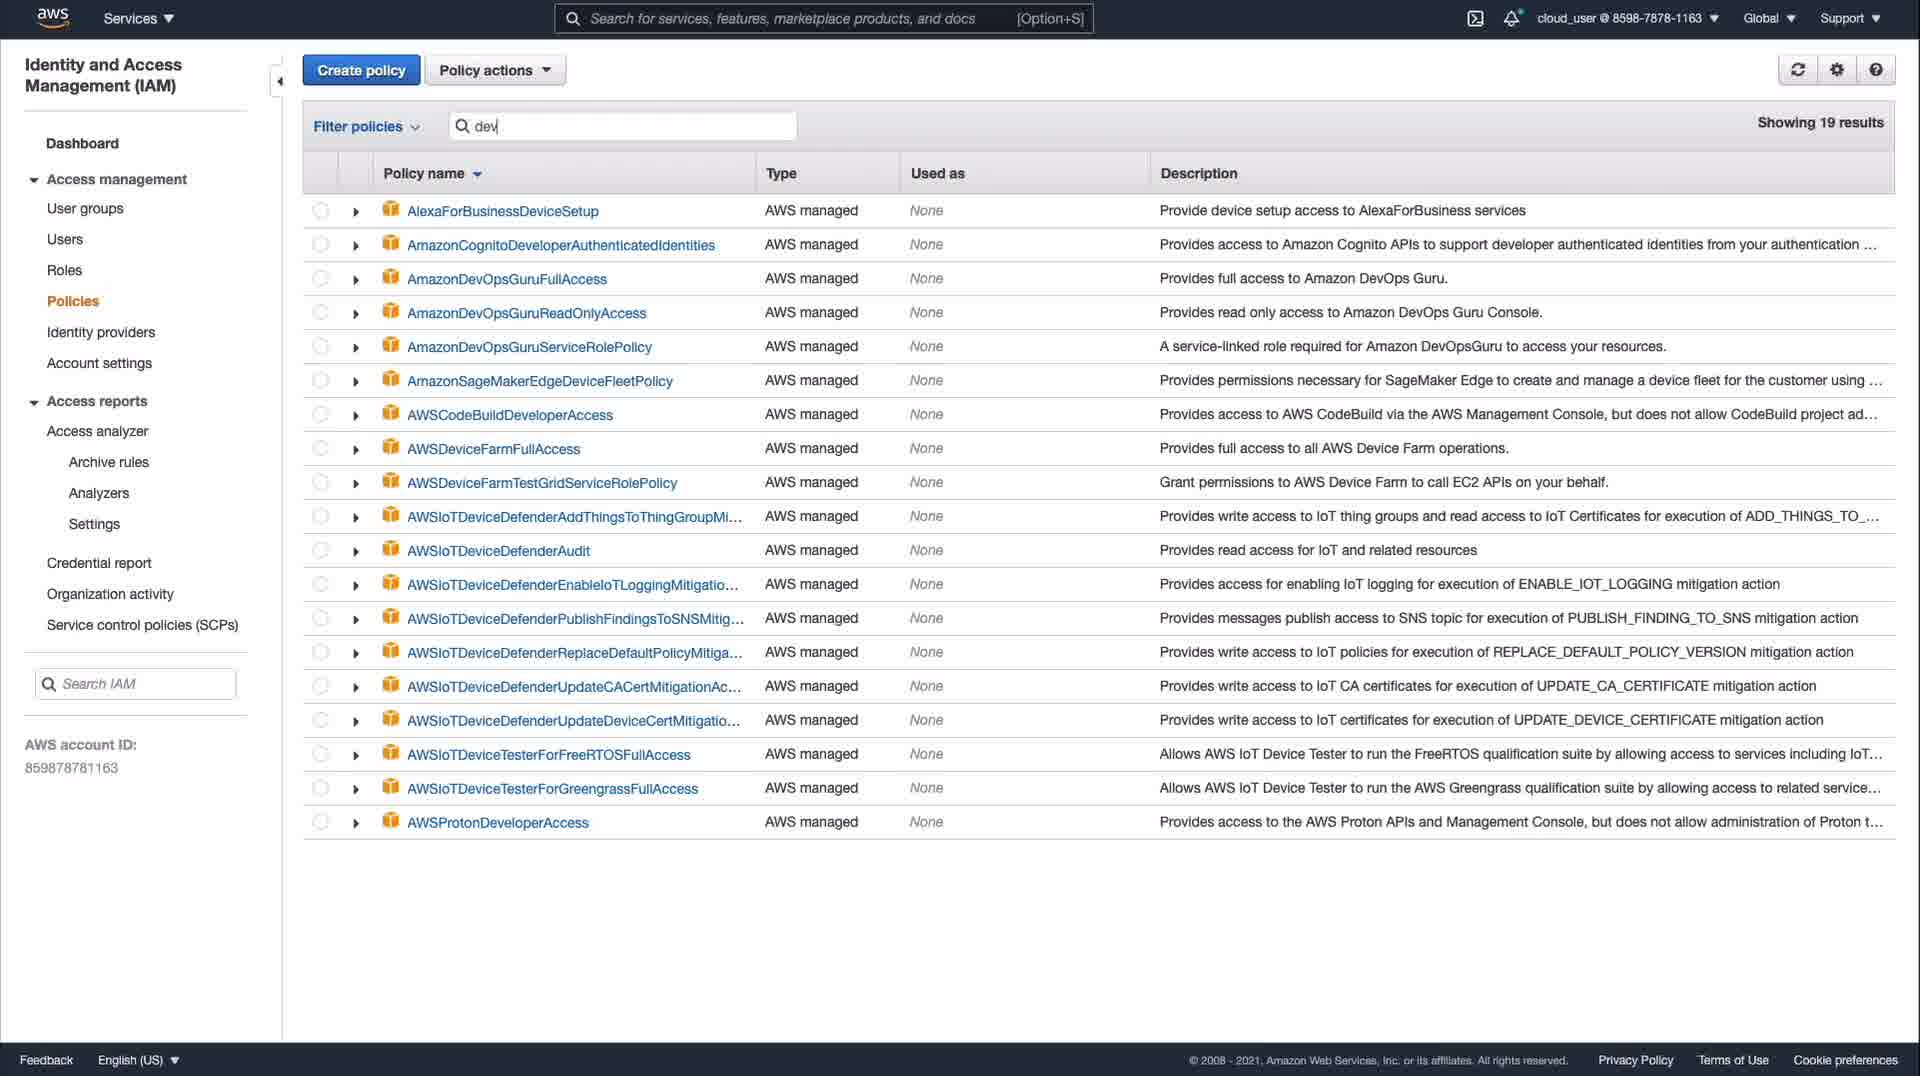Click policy icon for AmazonDevOpsGuruFullAccess

coord(391,278)
